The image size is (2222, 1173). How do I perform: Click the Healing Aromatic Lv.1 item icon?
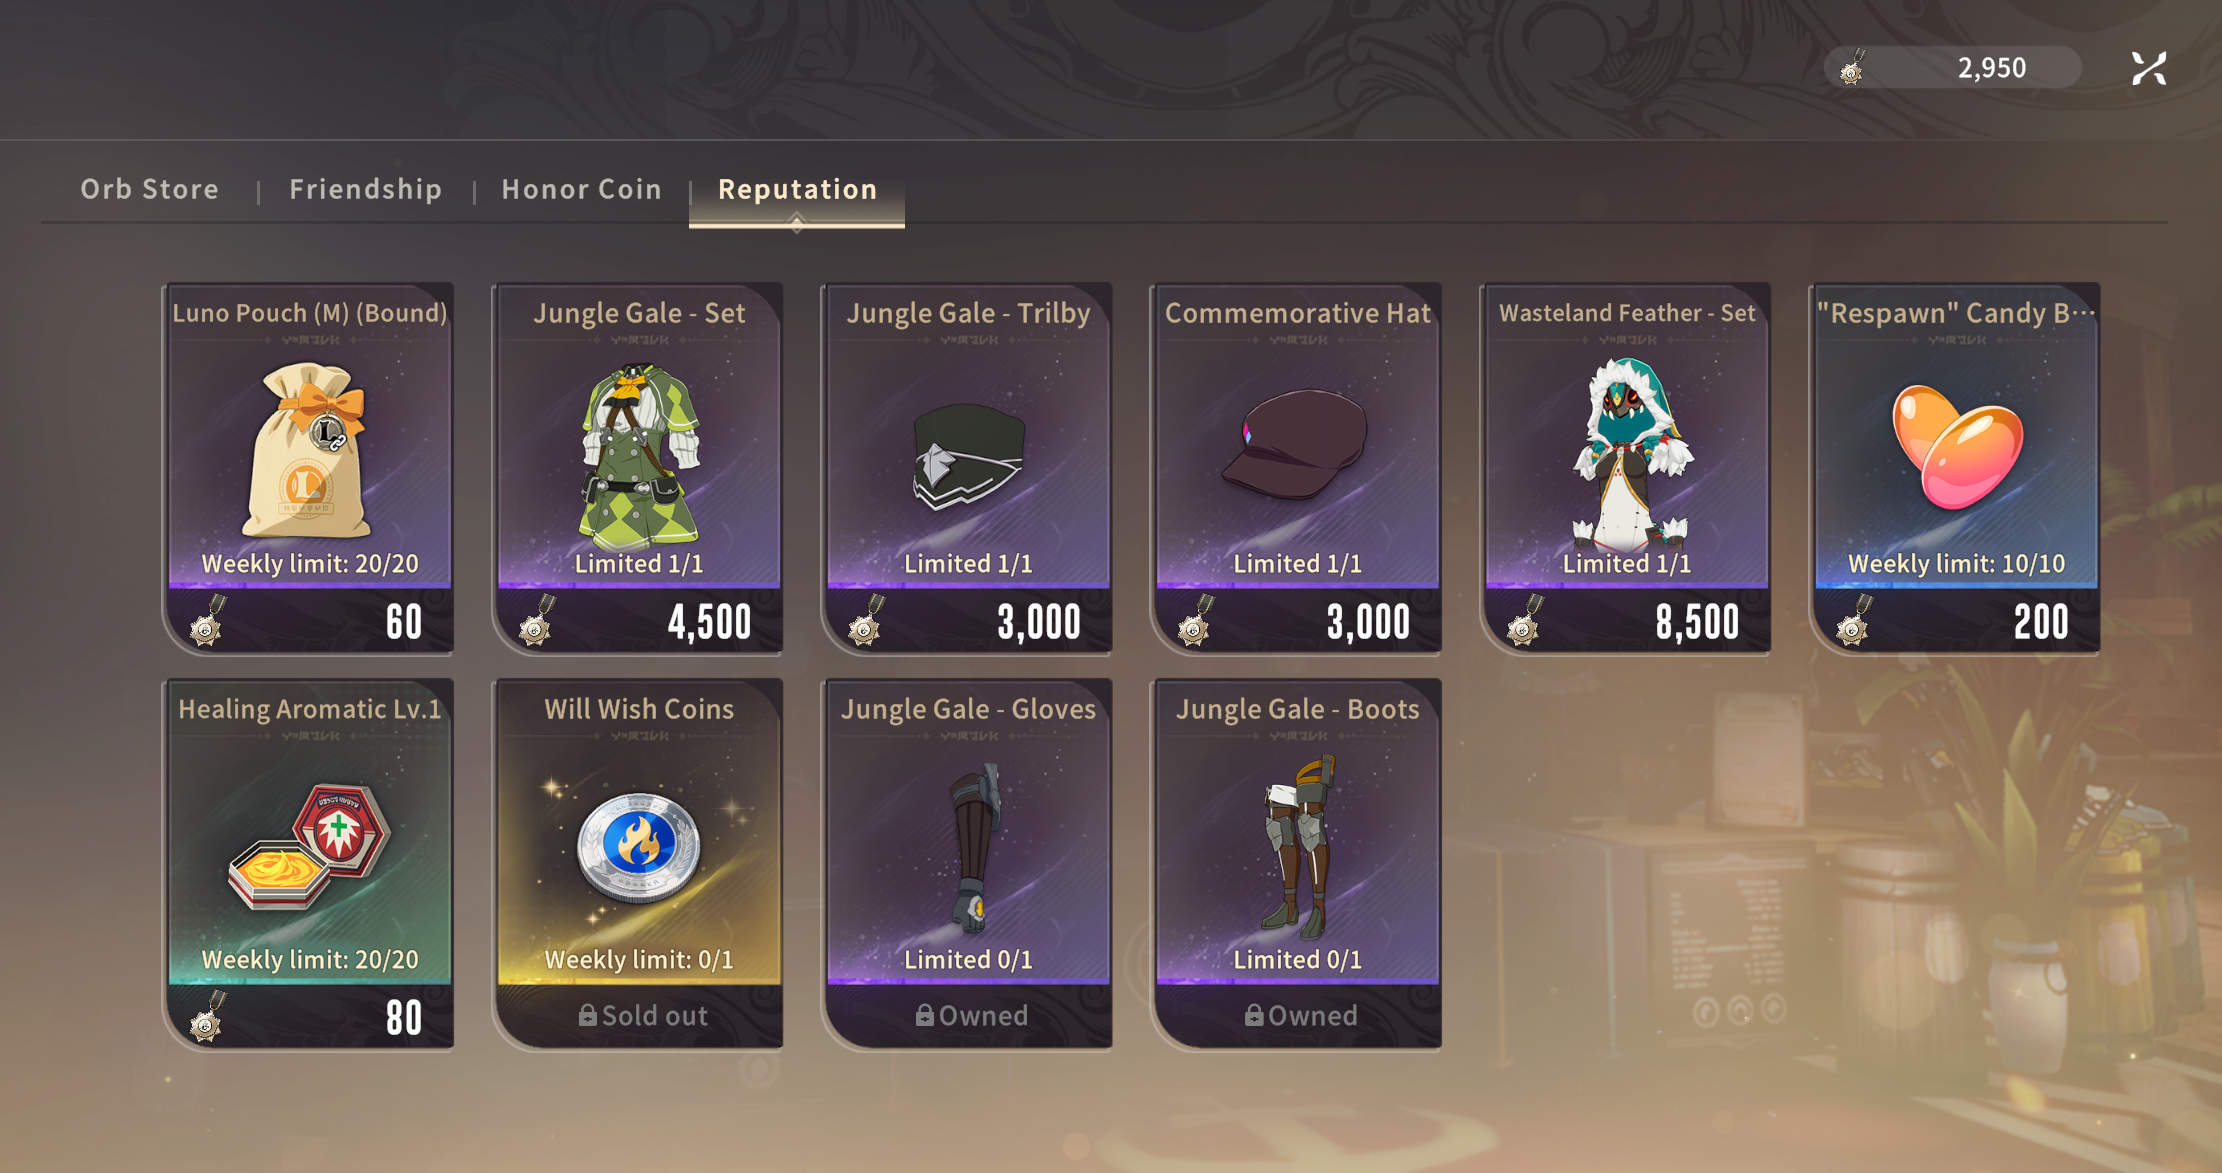(x=308, y=846)
